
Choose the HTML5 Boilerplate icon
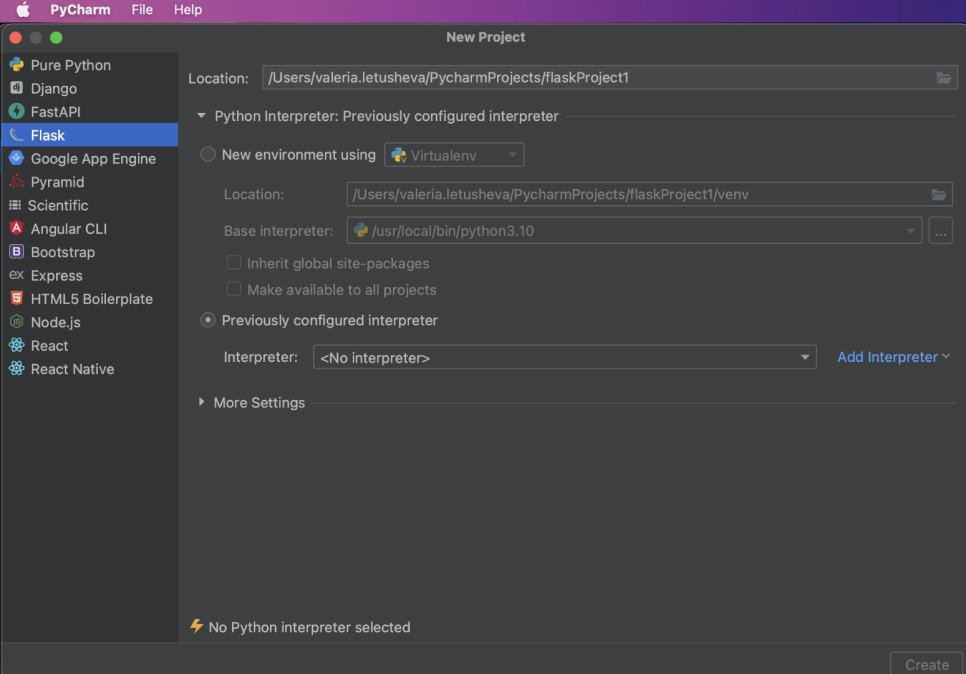[16, 299]
